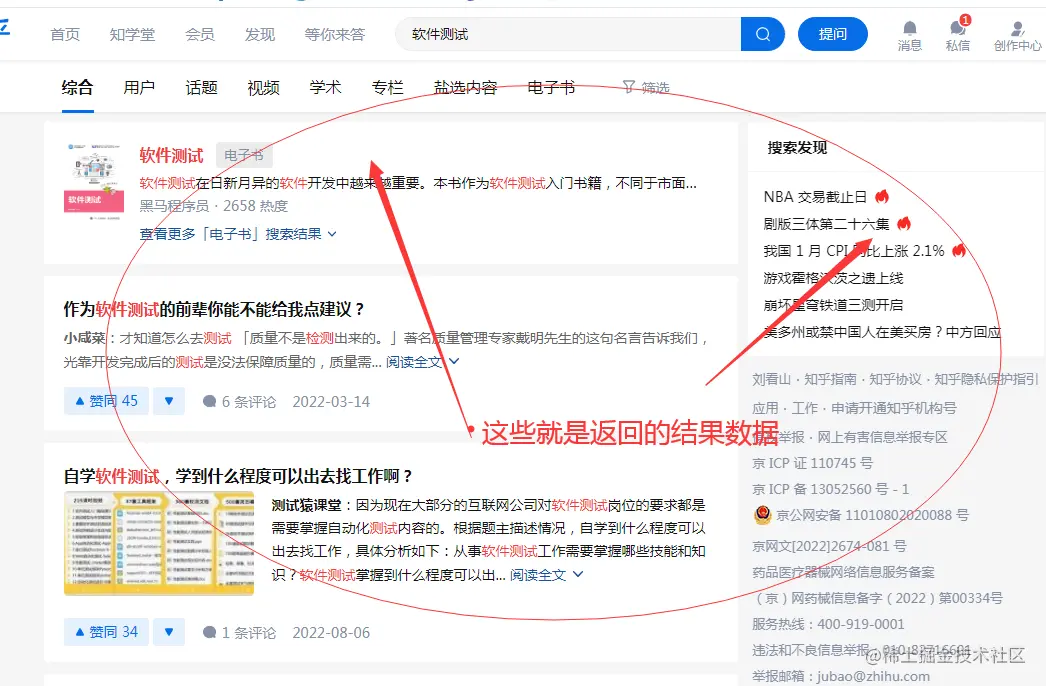
Task: Open the 软件测试 ebook cover thumbnail
Action: click(x=94, y=182)
